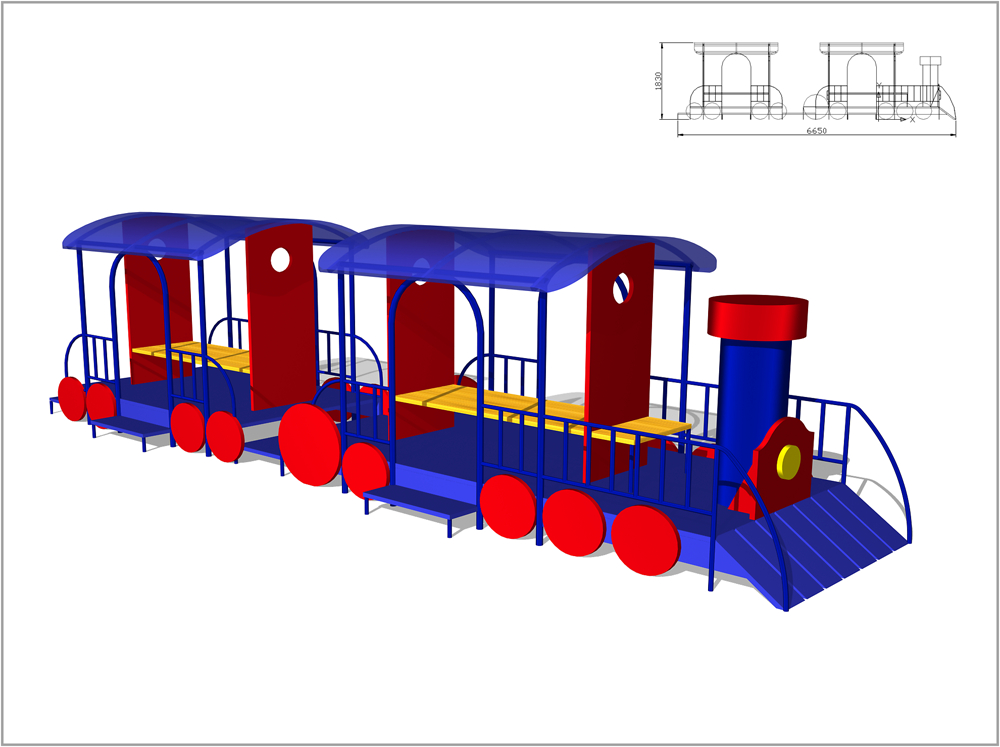Select the yellow bench in the rear carriage
The image size is (1000, 747).
pos(190,354)
